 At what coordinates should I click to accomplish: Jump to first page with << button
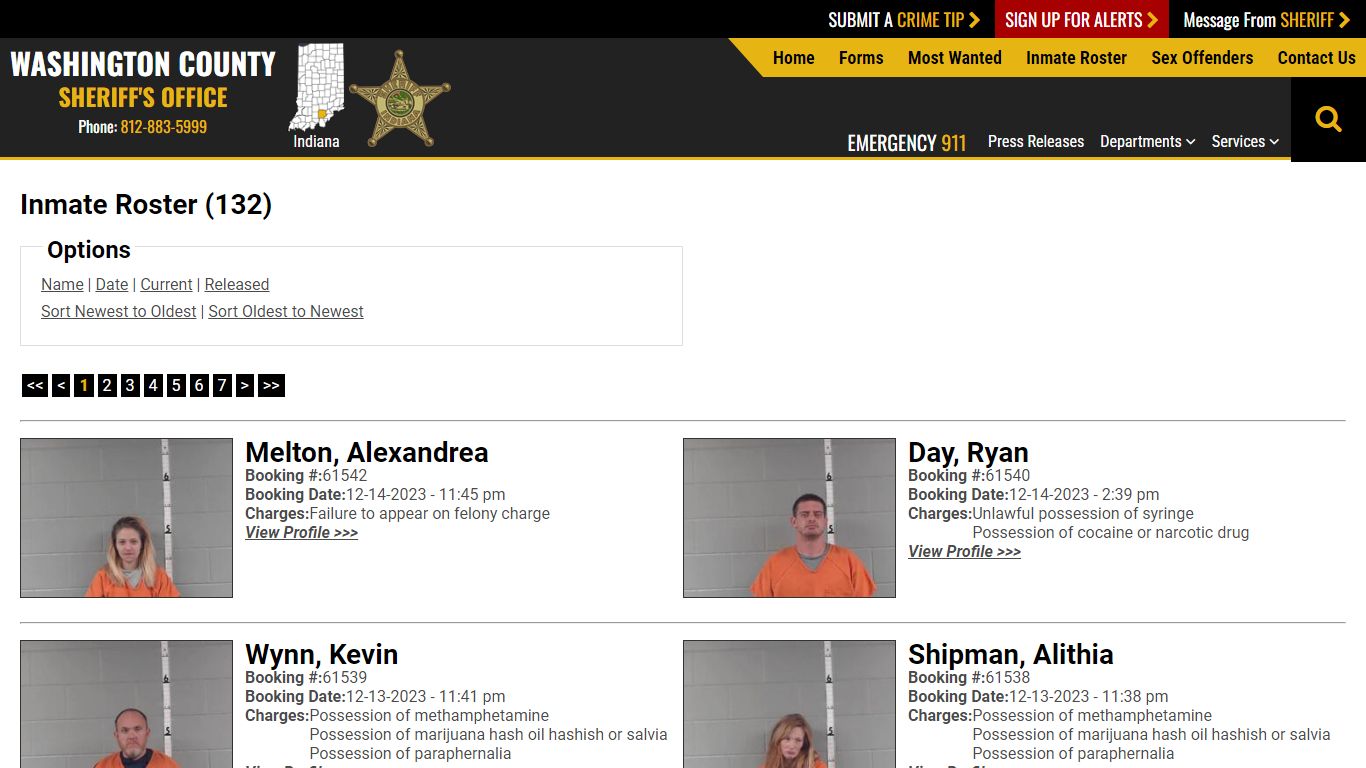35,385
